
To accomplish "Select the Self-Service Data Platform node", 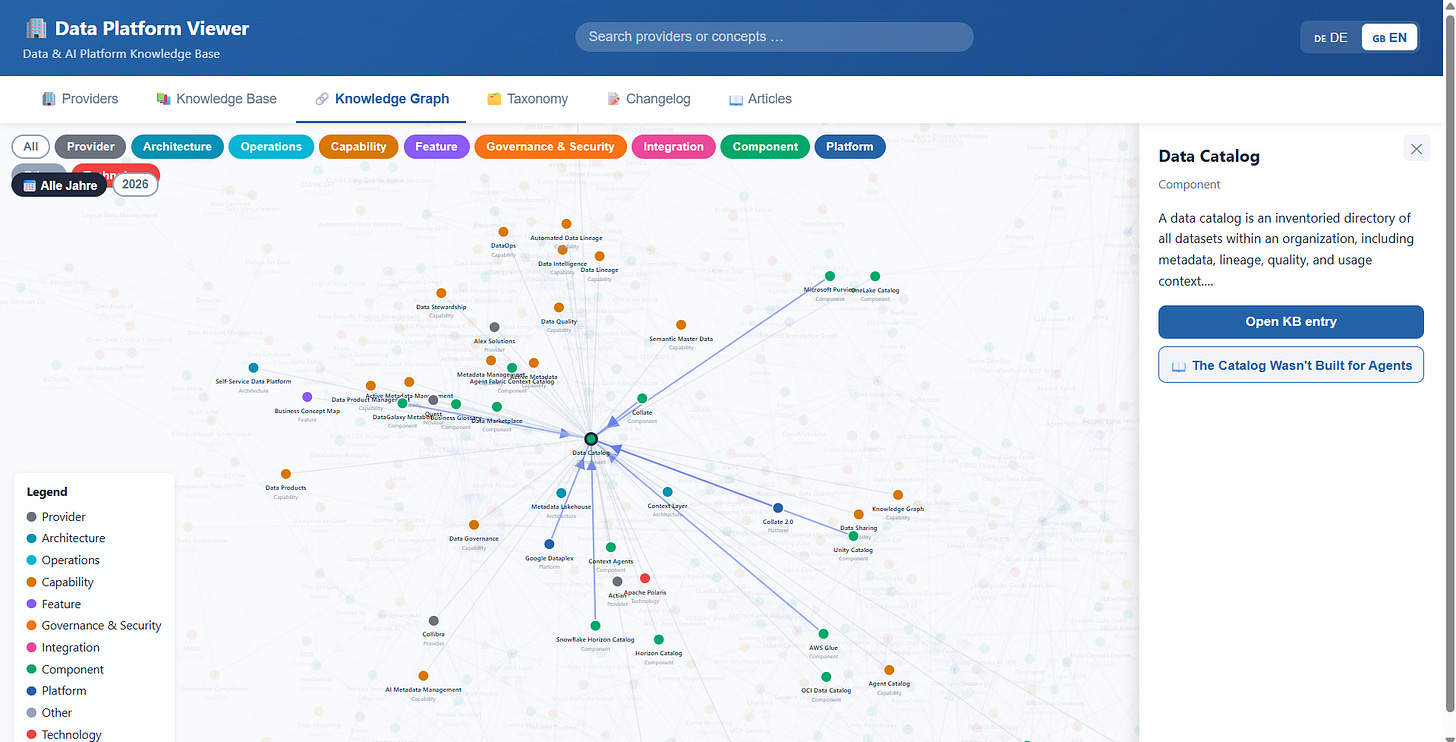I will [x=253, y=368].
